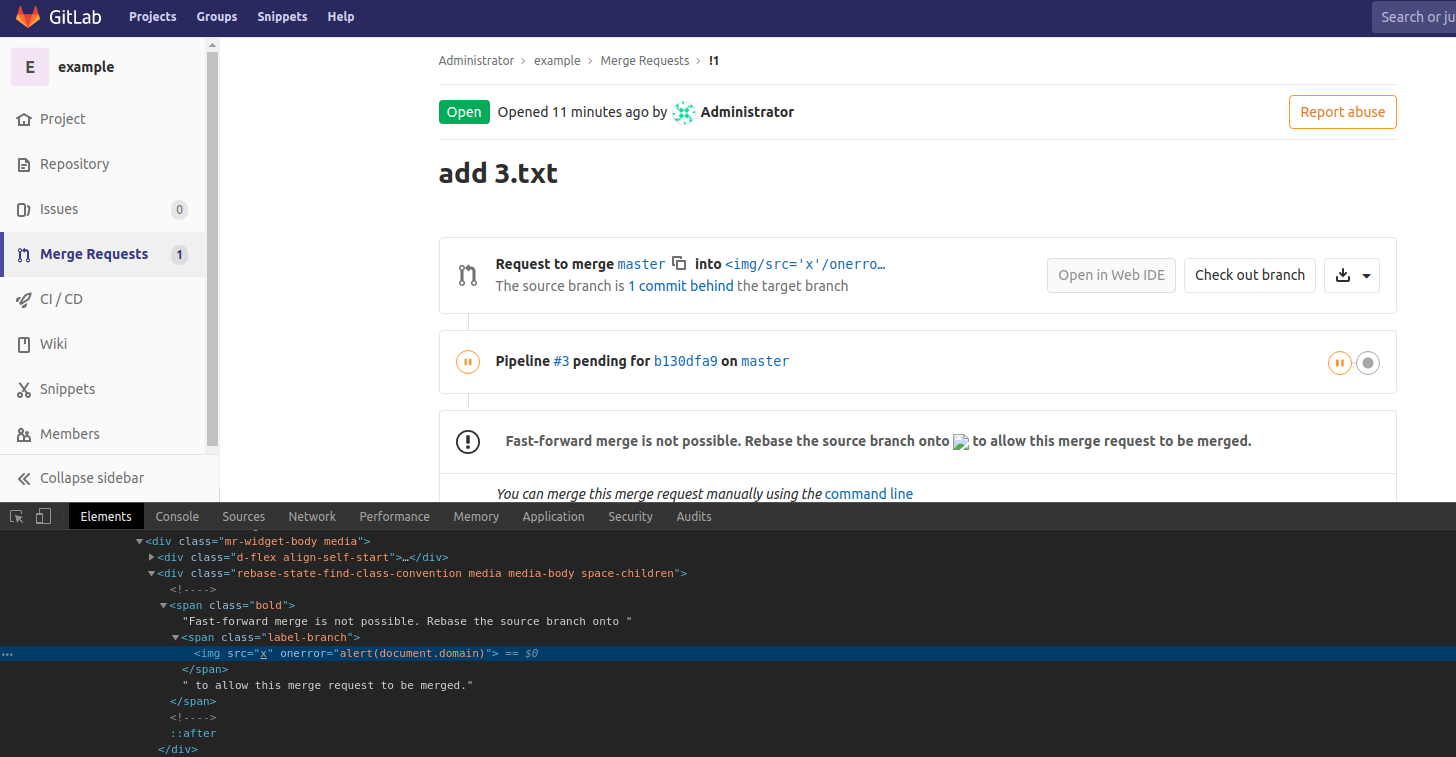Open the Groups menu in top navigation
Screen dimensions: 1456x757
click(216, 17)
